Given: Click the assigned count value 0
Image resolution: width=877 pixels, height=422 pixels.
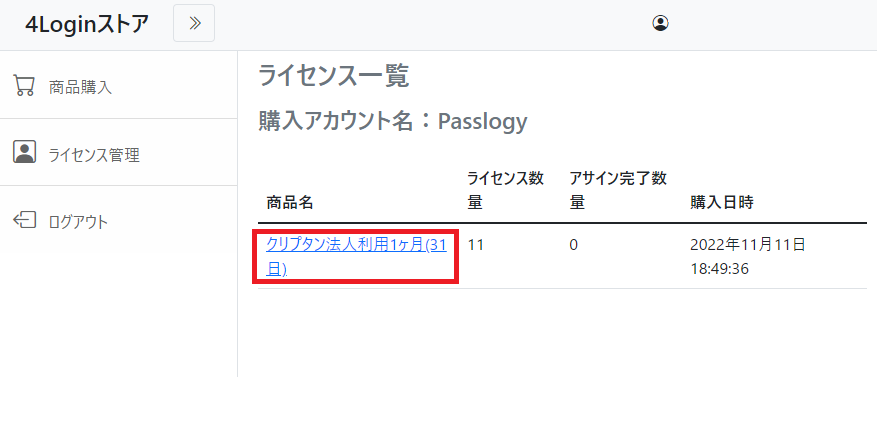Looking at the screenshot, I should 574,244.
